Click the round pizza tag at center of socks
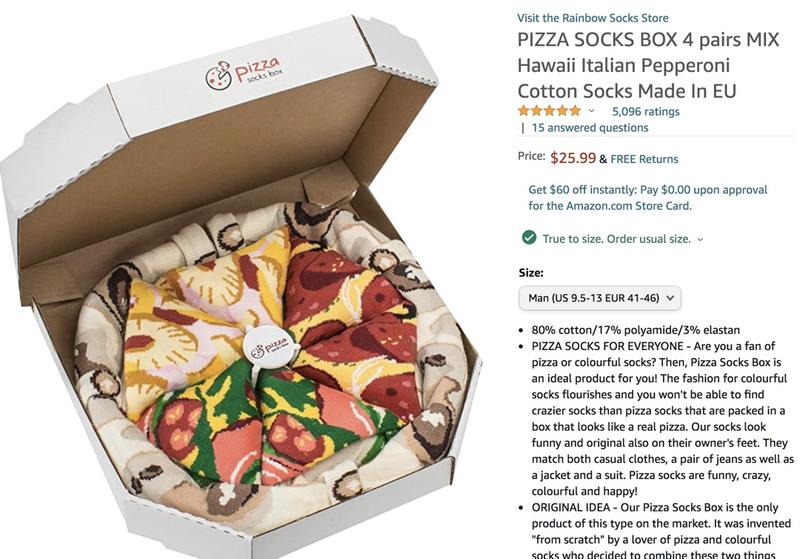Image resolution: width=800 pixels, height=559 pixels. 267,348
